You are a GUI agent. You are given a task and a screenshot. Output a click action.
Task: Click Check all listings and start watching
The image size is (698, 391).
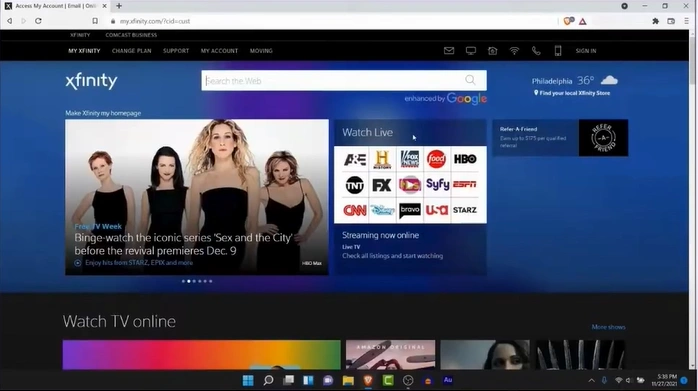click(392, 256)
